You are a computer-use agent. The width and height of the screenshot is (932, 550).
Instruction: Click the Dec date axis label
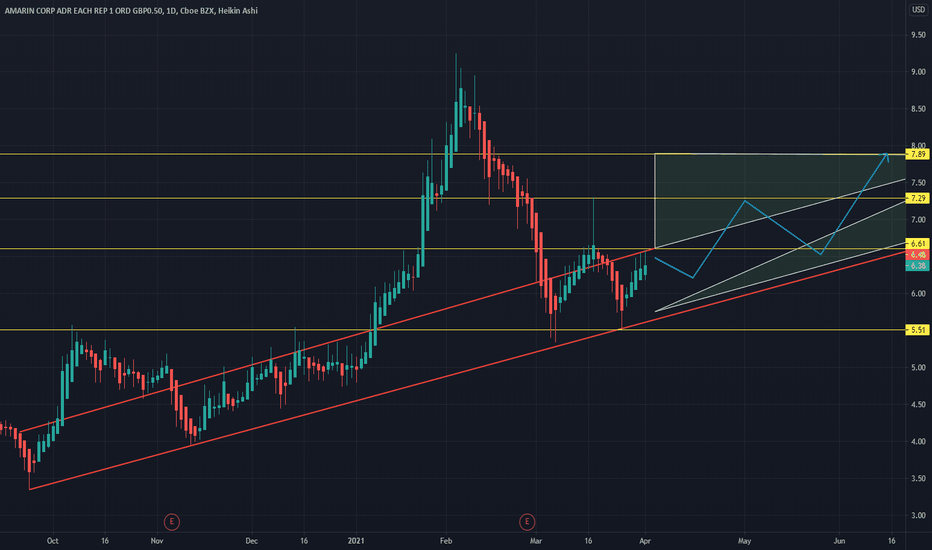pyautogui.click(x=251, y=541)
